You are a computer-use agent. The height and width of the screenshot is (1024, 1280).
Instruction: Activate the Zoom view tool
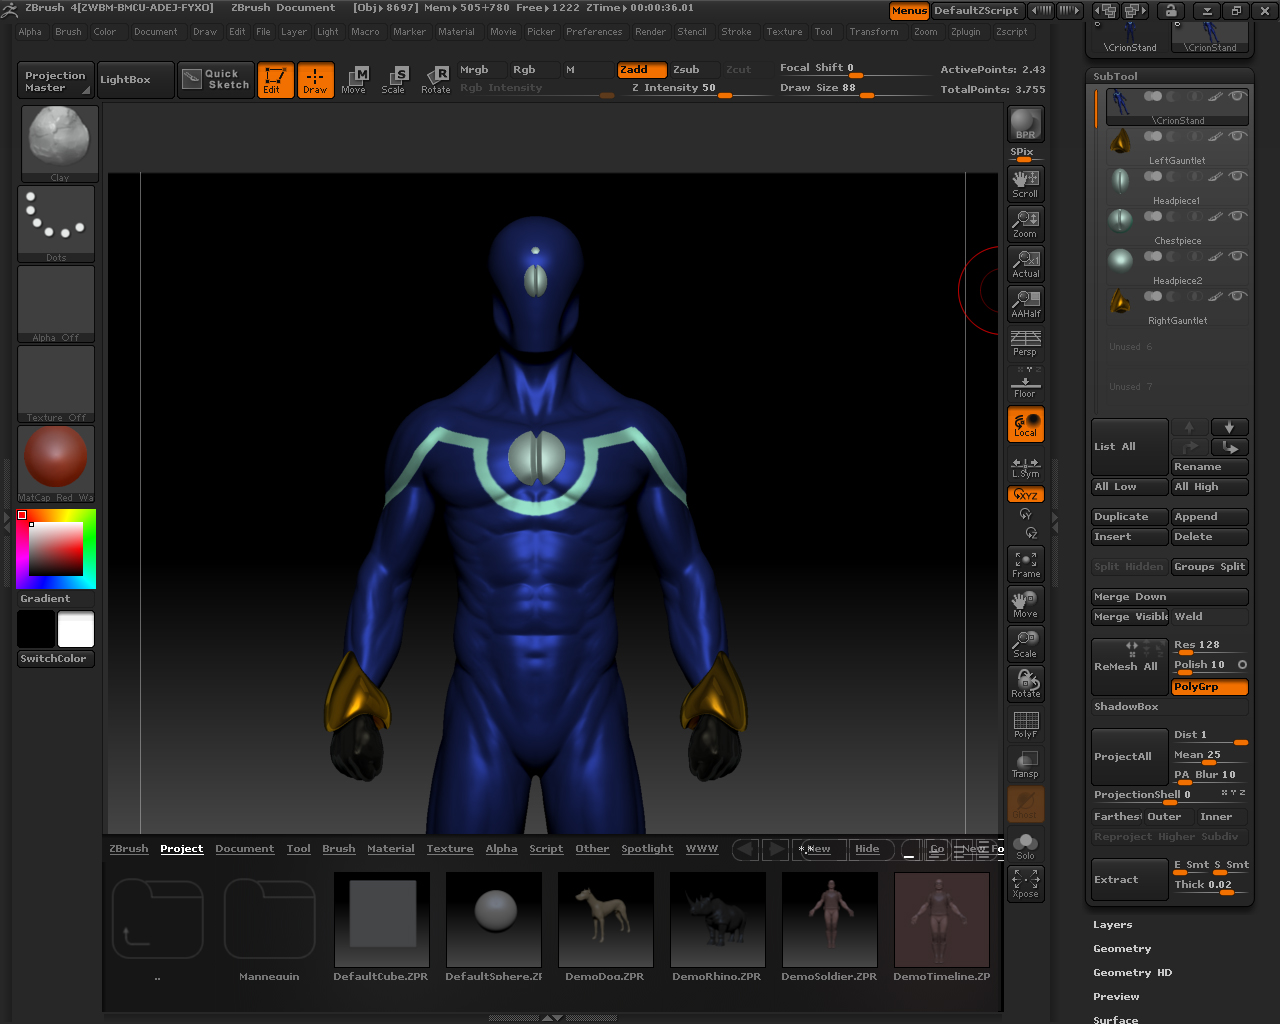[x=1025, y=223]
